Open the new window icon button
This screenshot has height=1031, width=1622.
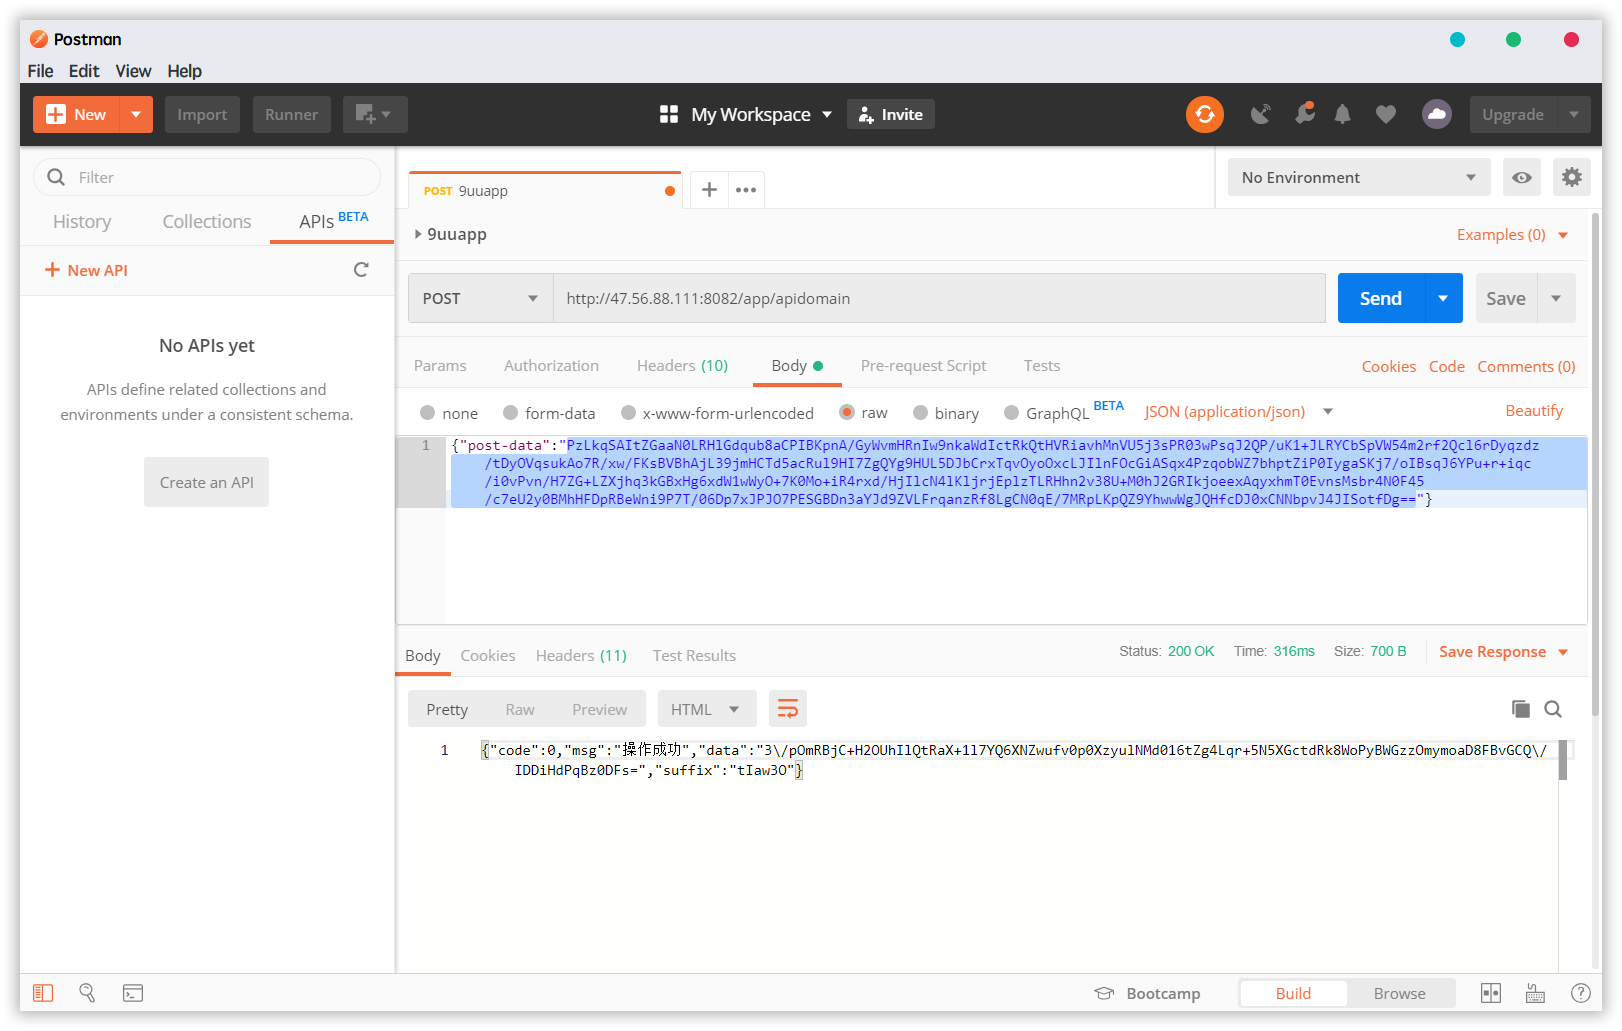tap(375, 114)
